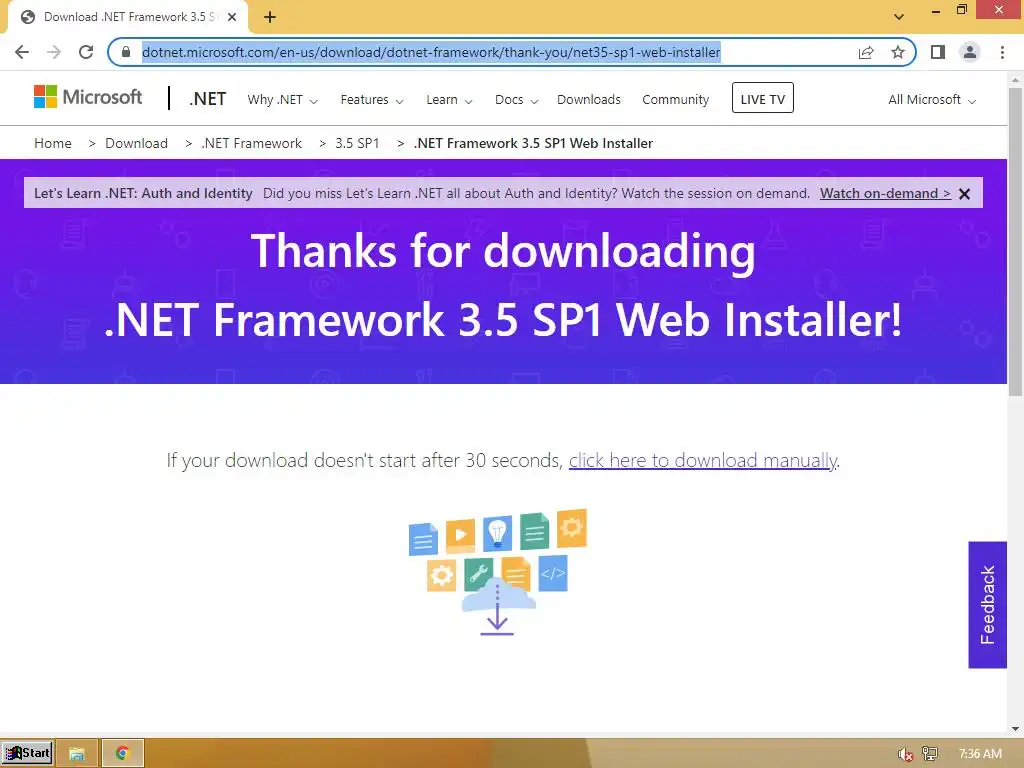
Task: Open a new tab with the plus button
Action: (x=270, y=17)
